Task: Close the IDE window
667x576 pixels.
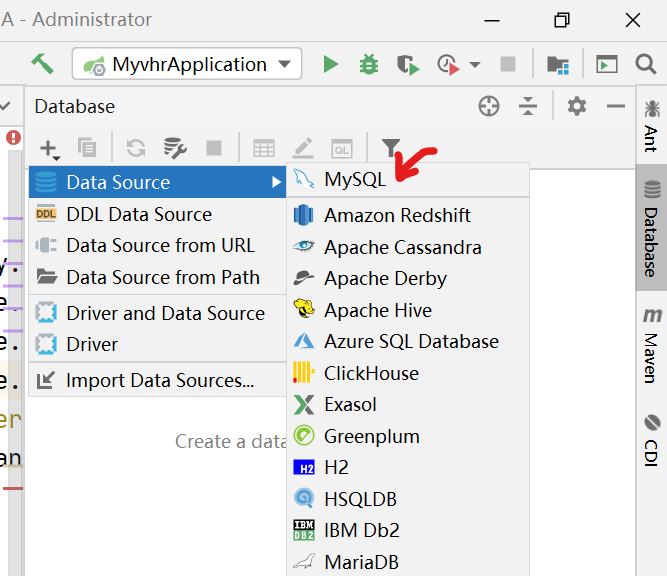Action: click(633, 20)
